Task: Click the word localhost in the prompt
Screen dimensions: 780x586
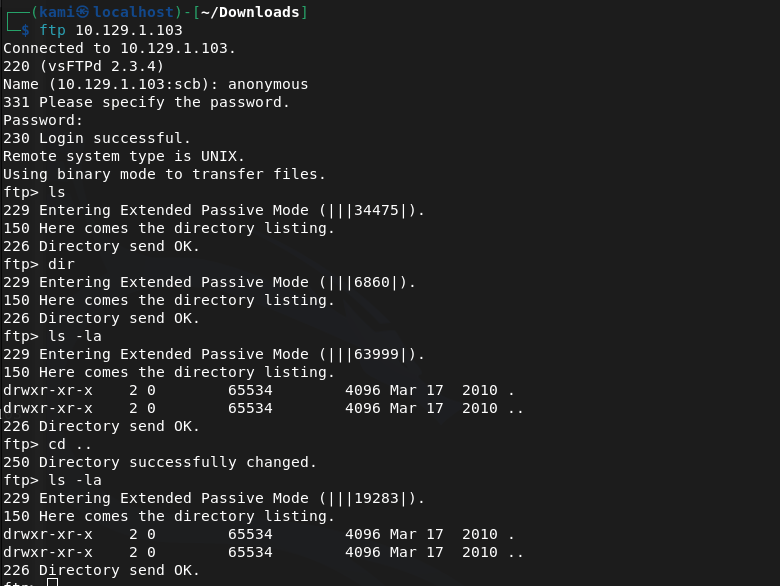Action: tap(134, 12)
